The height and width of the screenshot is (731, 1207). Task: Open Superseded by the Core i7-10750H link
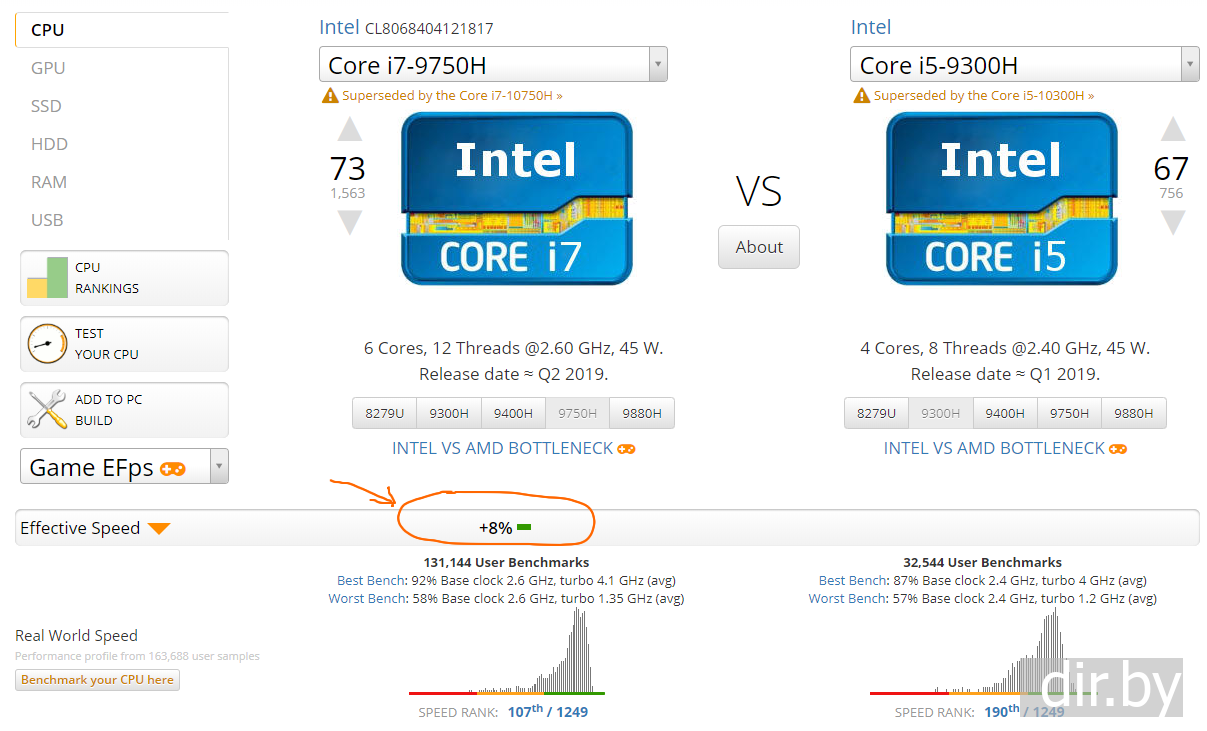[x=452, y=96]
